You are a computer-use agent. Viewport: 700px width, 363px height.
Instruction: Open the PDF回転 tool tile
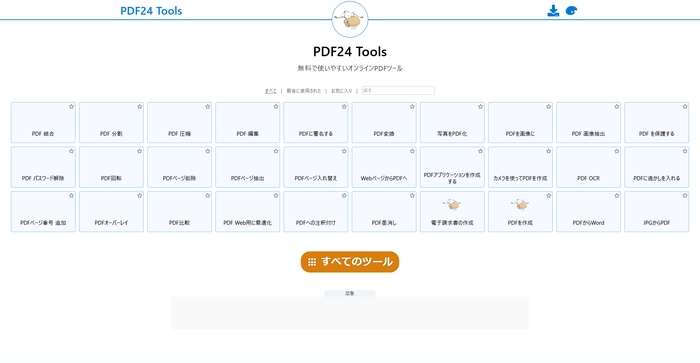(112, 167)
